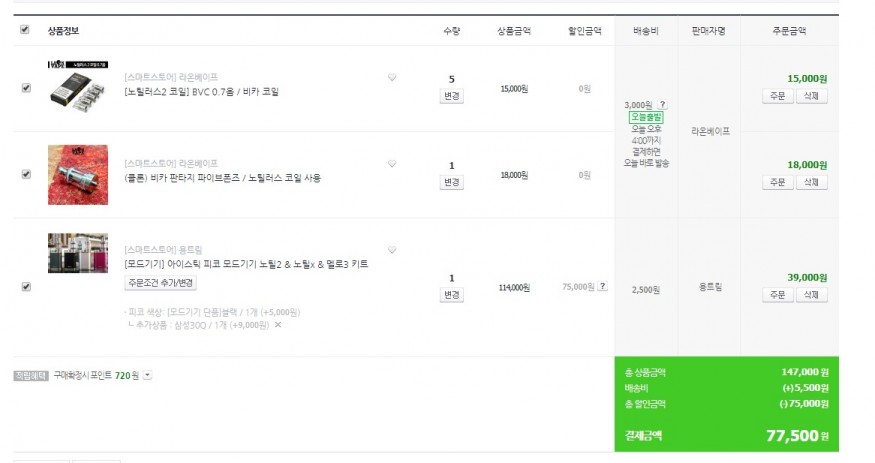Remove the 삼성30Q additional product with X

[x=278, y=325]
